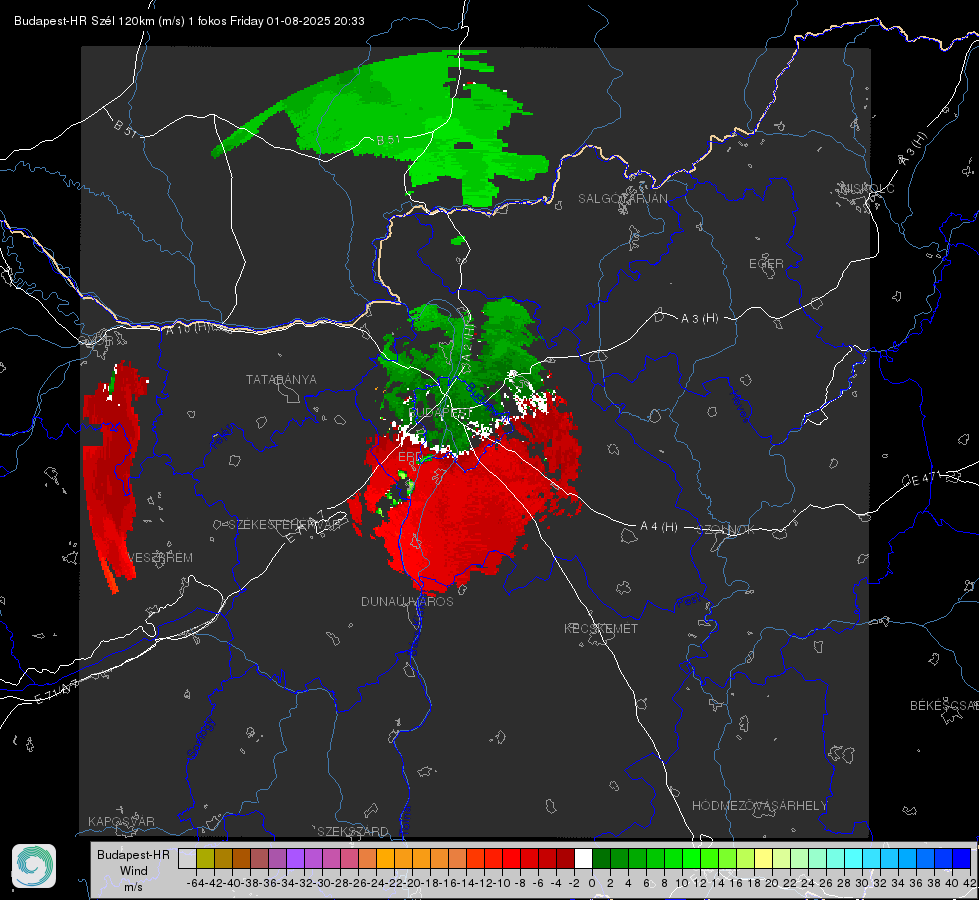
Task: Click the 'SZÉKESFEHÉRVÁR' city label
Action: pos(286,524)
